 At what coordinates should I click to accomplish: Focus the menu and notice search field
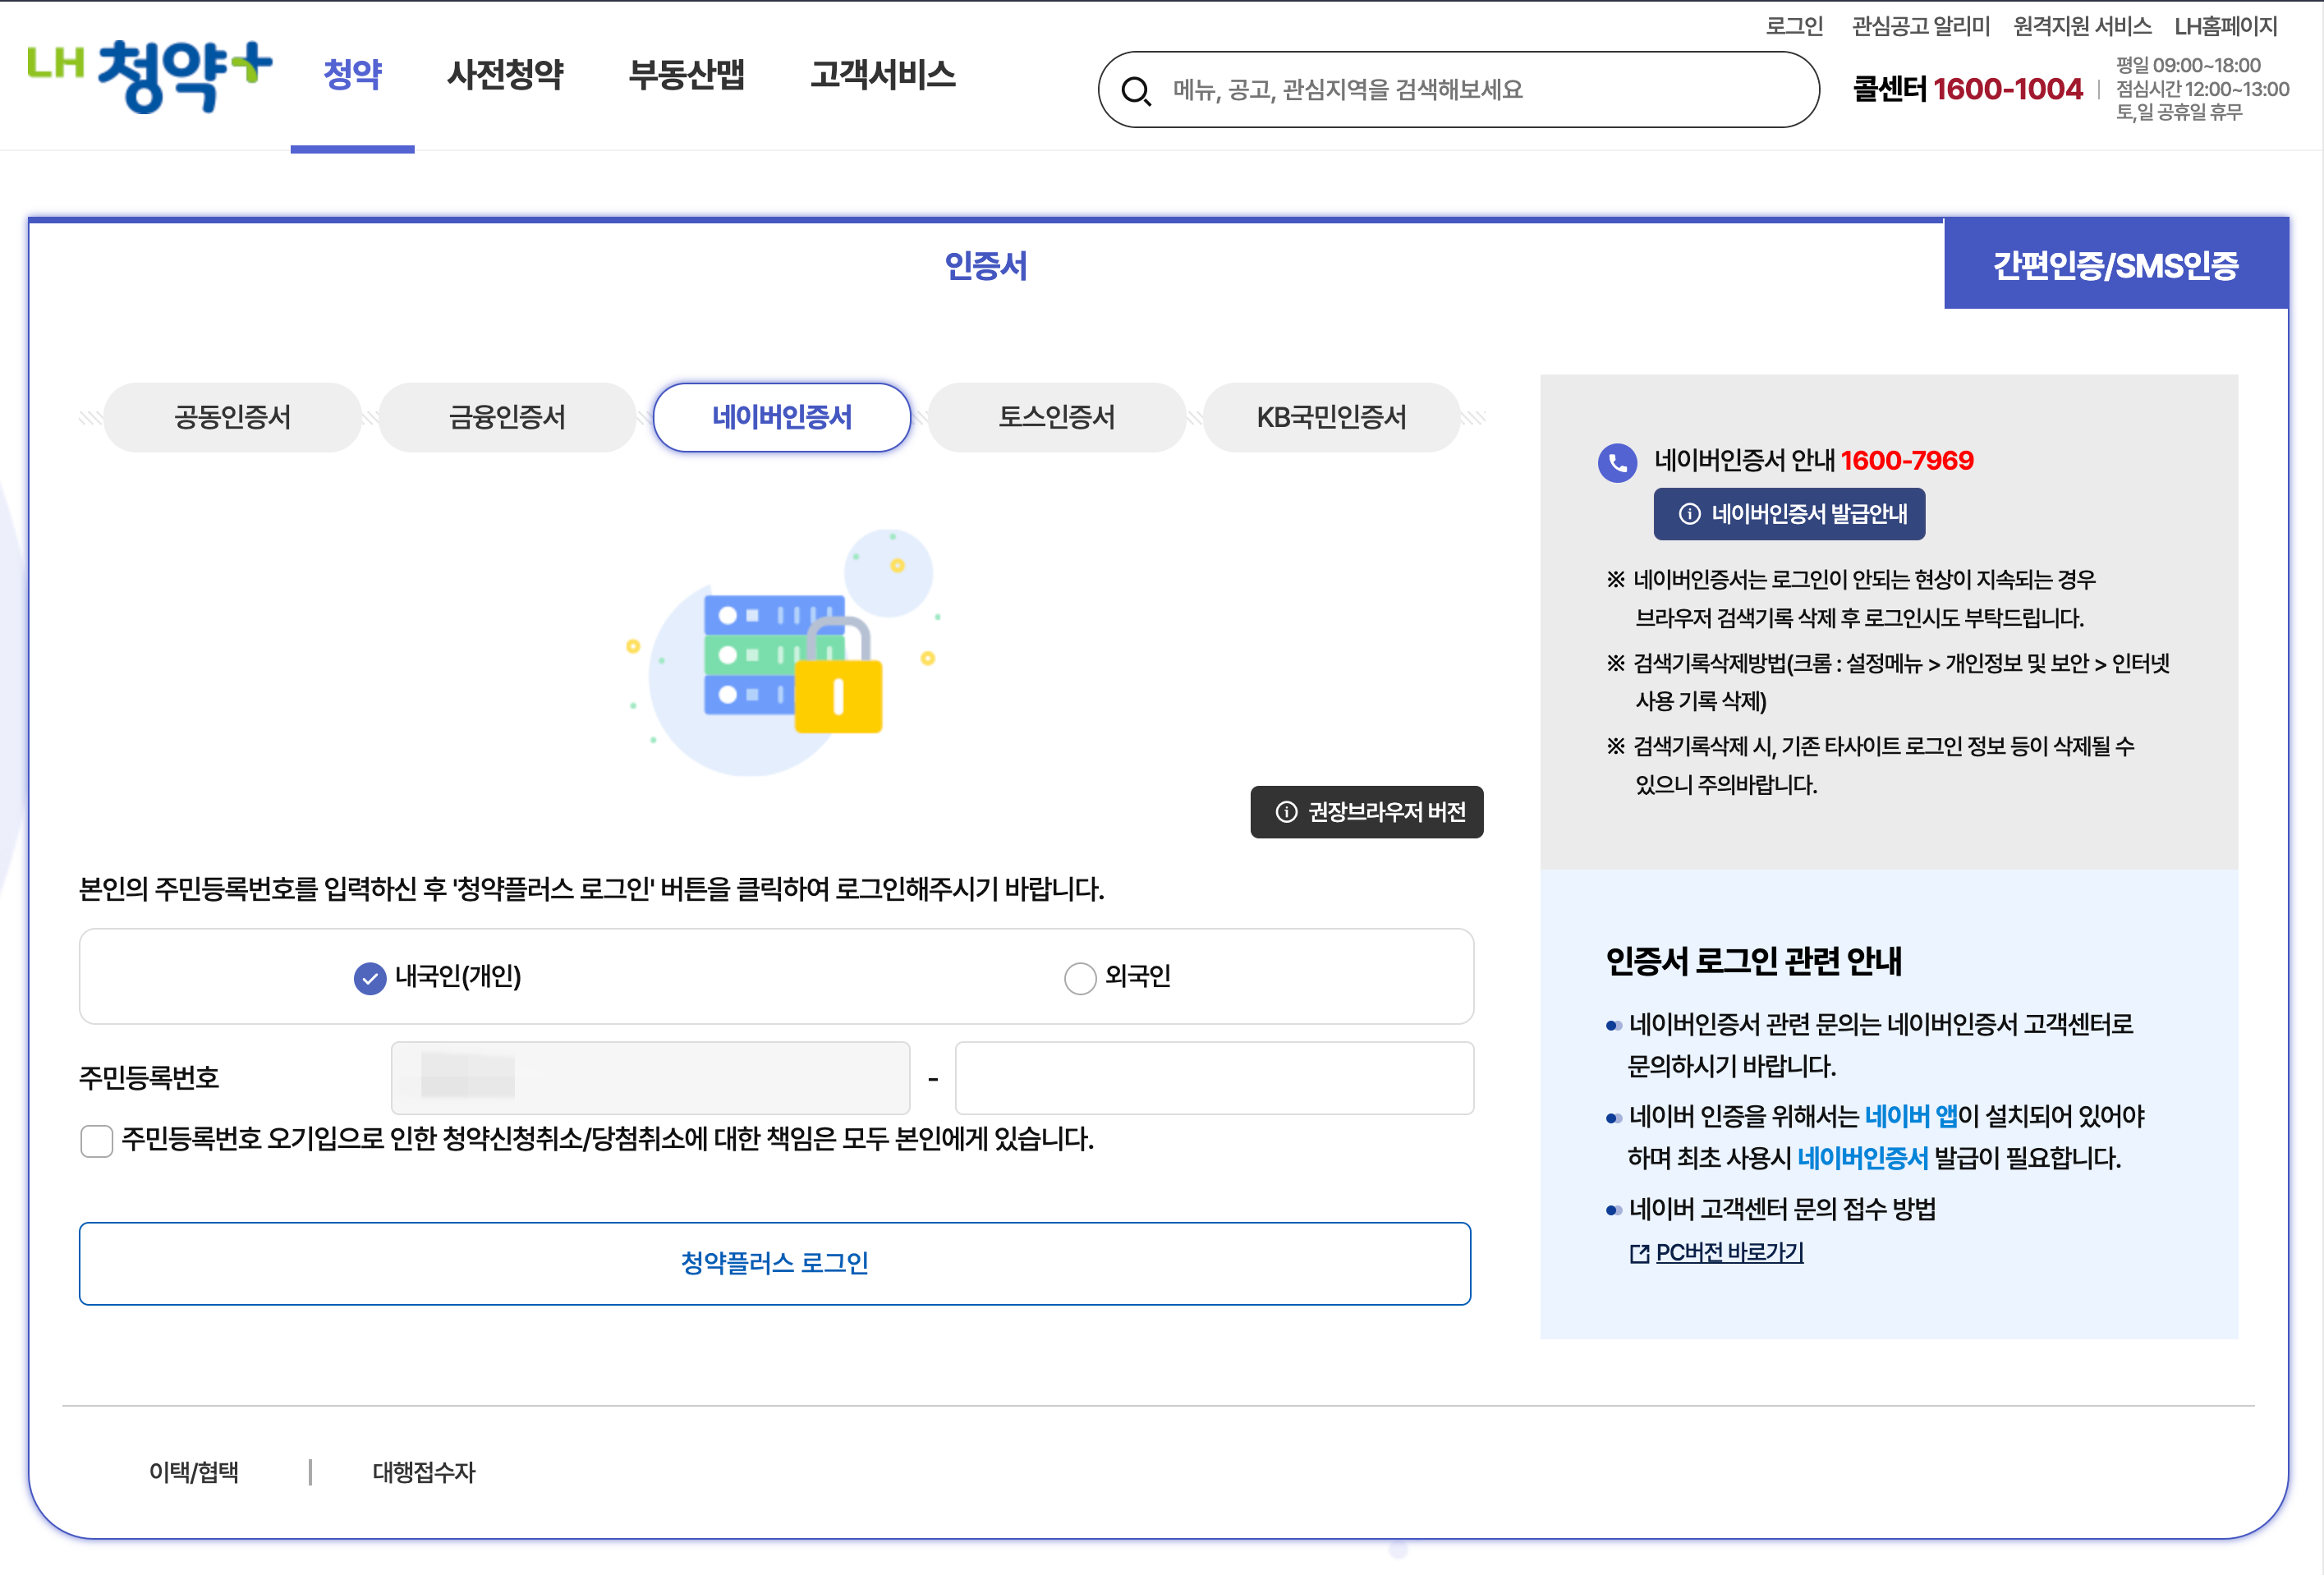(x=1458, y=90)
